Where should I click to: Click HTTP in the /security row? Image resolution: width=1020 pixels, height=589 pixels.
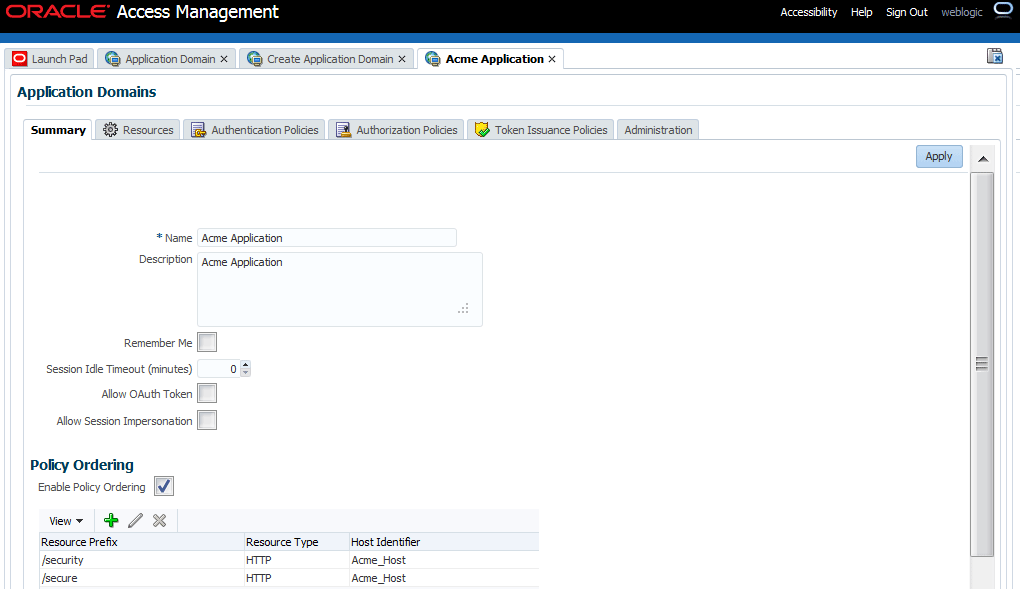(x=258, y=560)
